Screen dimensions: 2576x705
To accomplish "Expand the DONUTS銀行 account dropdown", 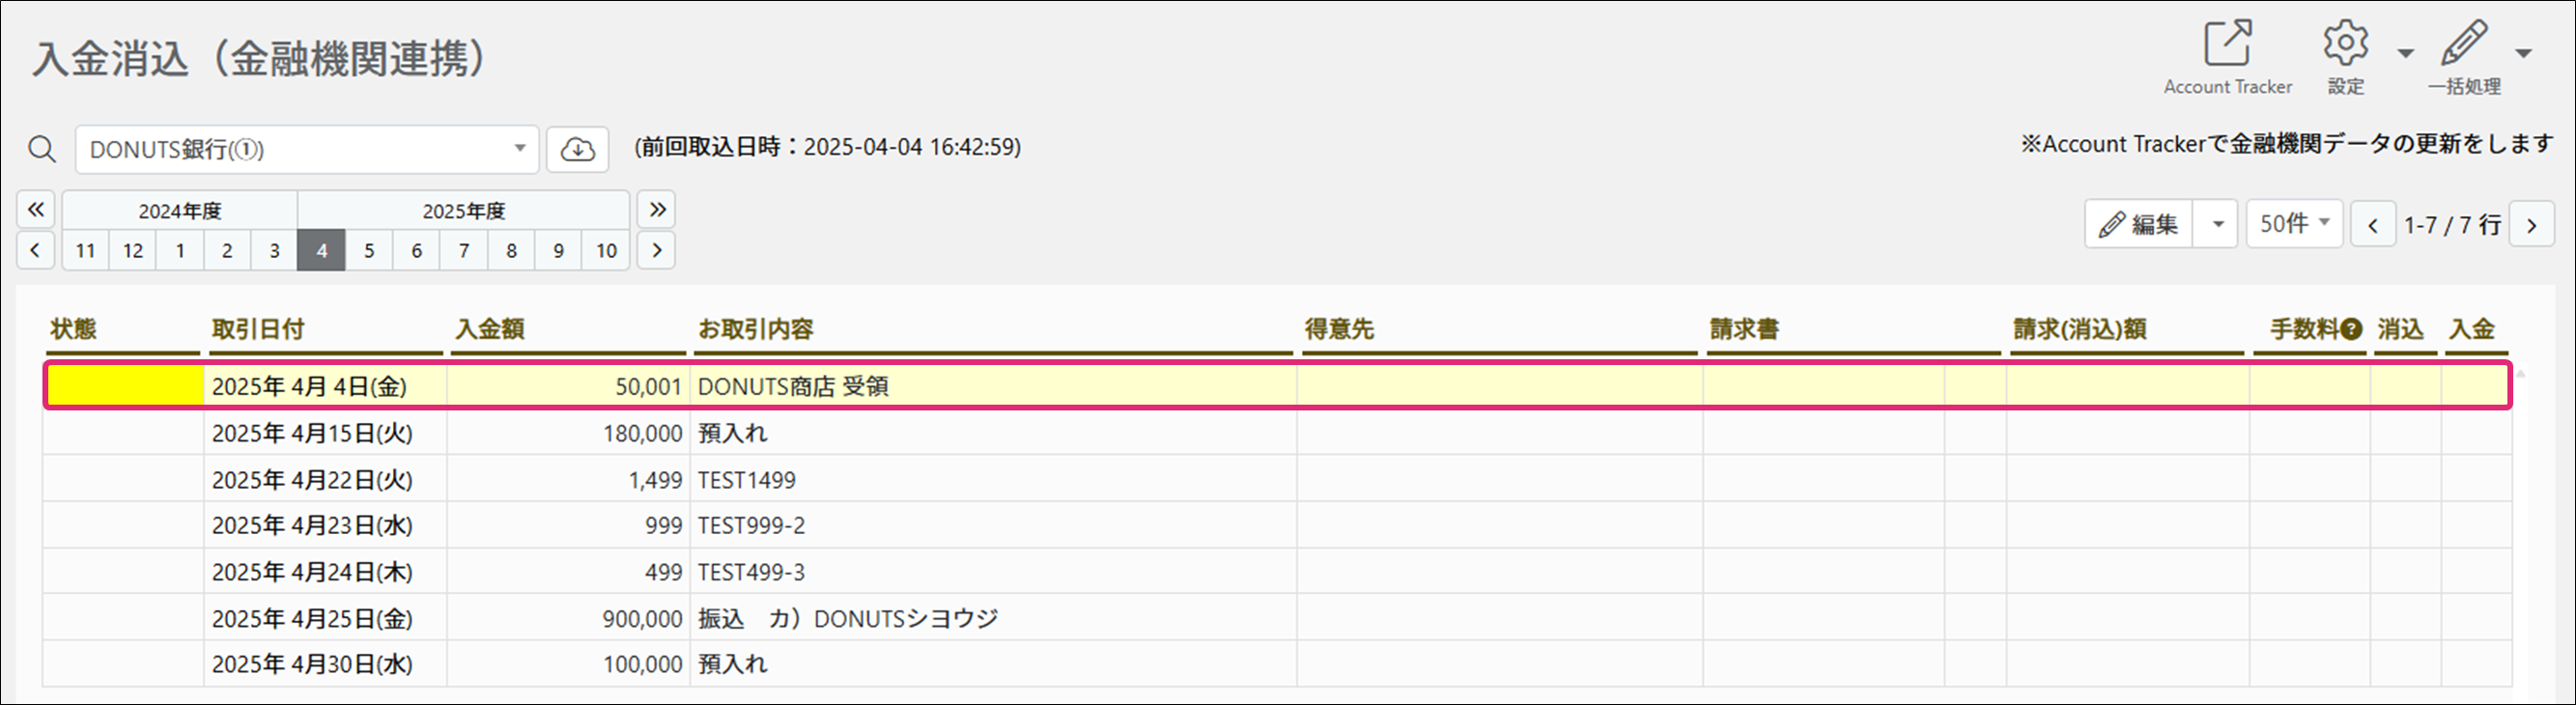I will (x=520, y=149).
